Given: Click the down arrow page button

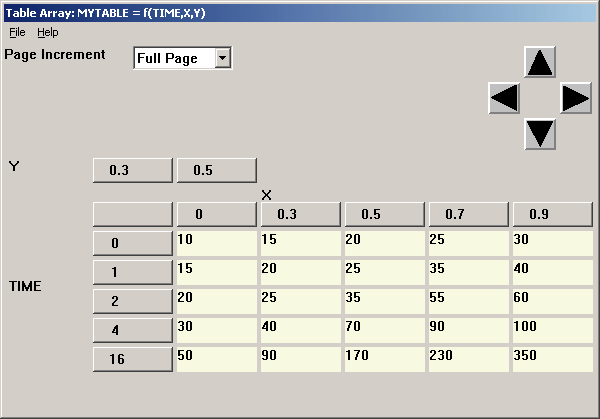Looking at the screenshot, I should coord(540,134).
